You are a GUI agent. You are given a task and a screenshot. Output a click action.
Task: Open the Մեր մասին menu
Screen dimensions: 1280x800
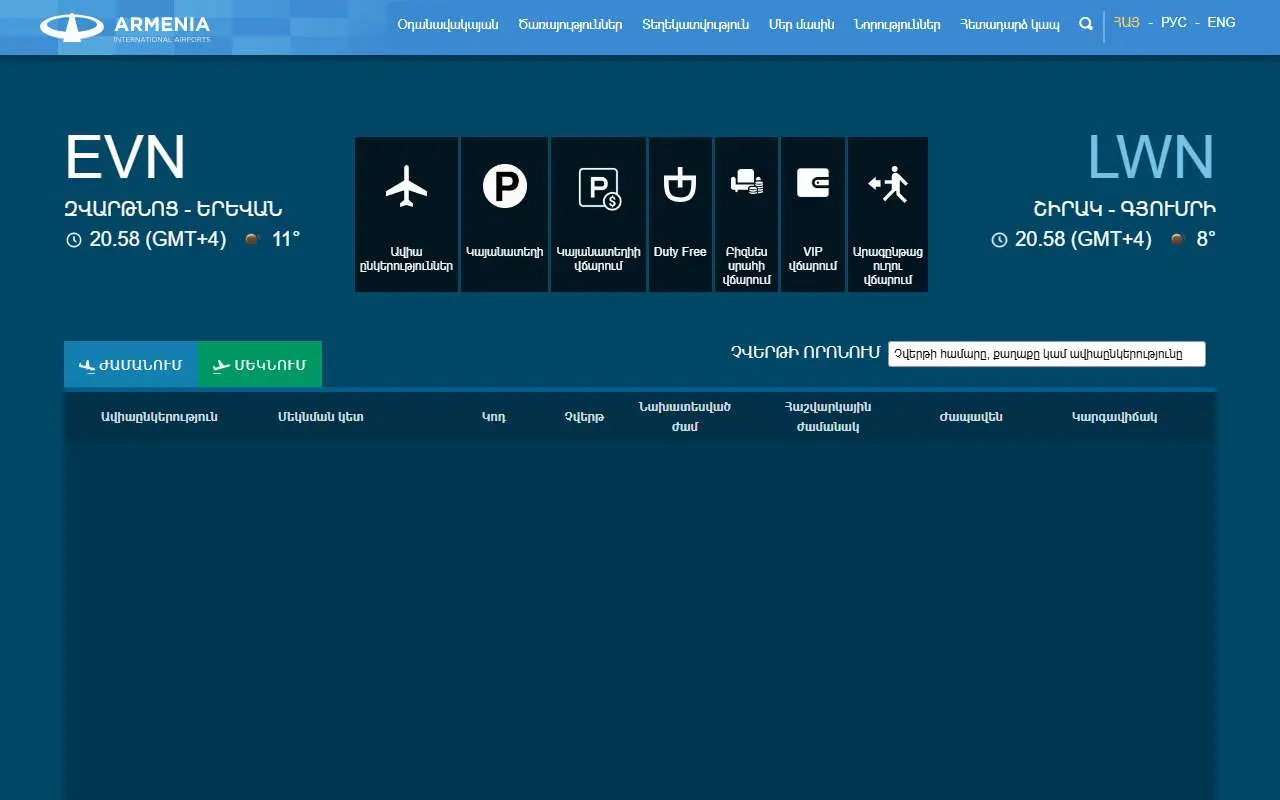(x=801, y=25)
